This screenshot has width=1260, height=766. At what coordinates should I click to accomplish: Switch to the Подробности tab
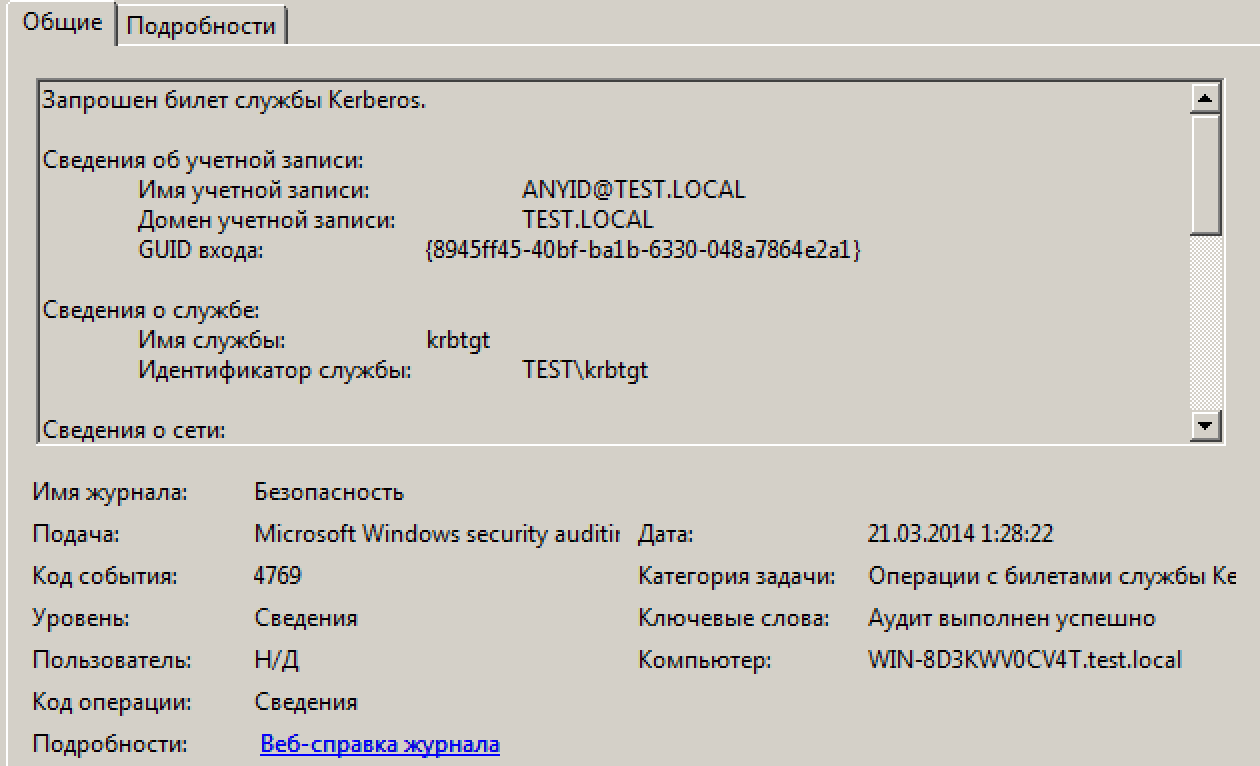202,25
